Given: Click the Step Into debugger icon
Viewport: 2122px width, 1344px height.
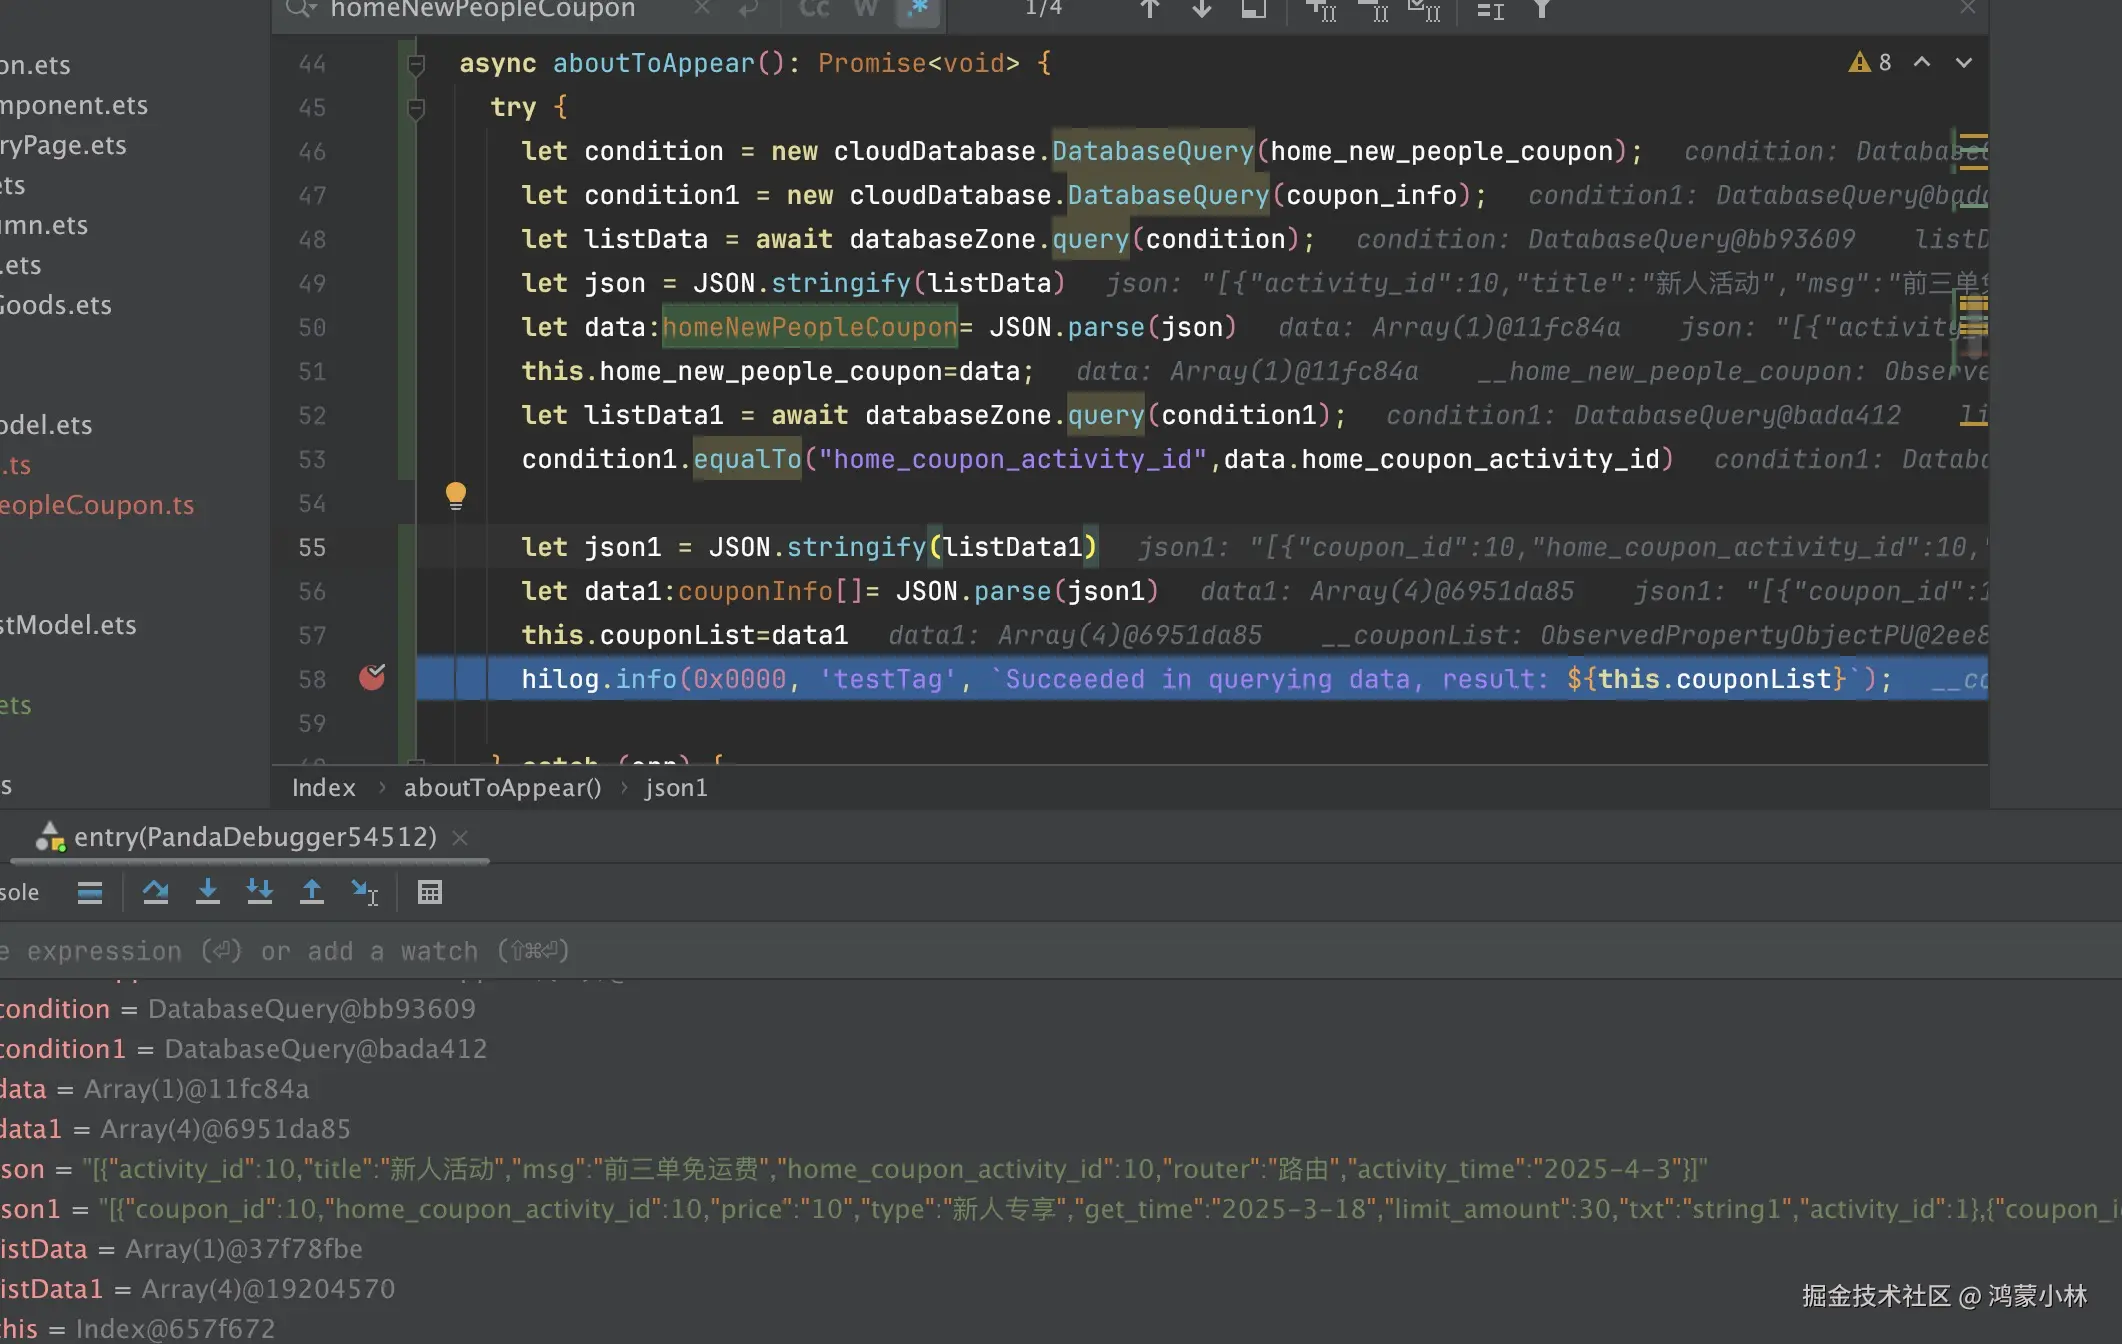Looking at the screenshot, I should [x=207, y=892].
